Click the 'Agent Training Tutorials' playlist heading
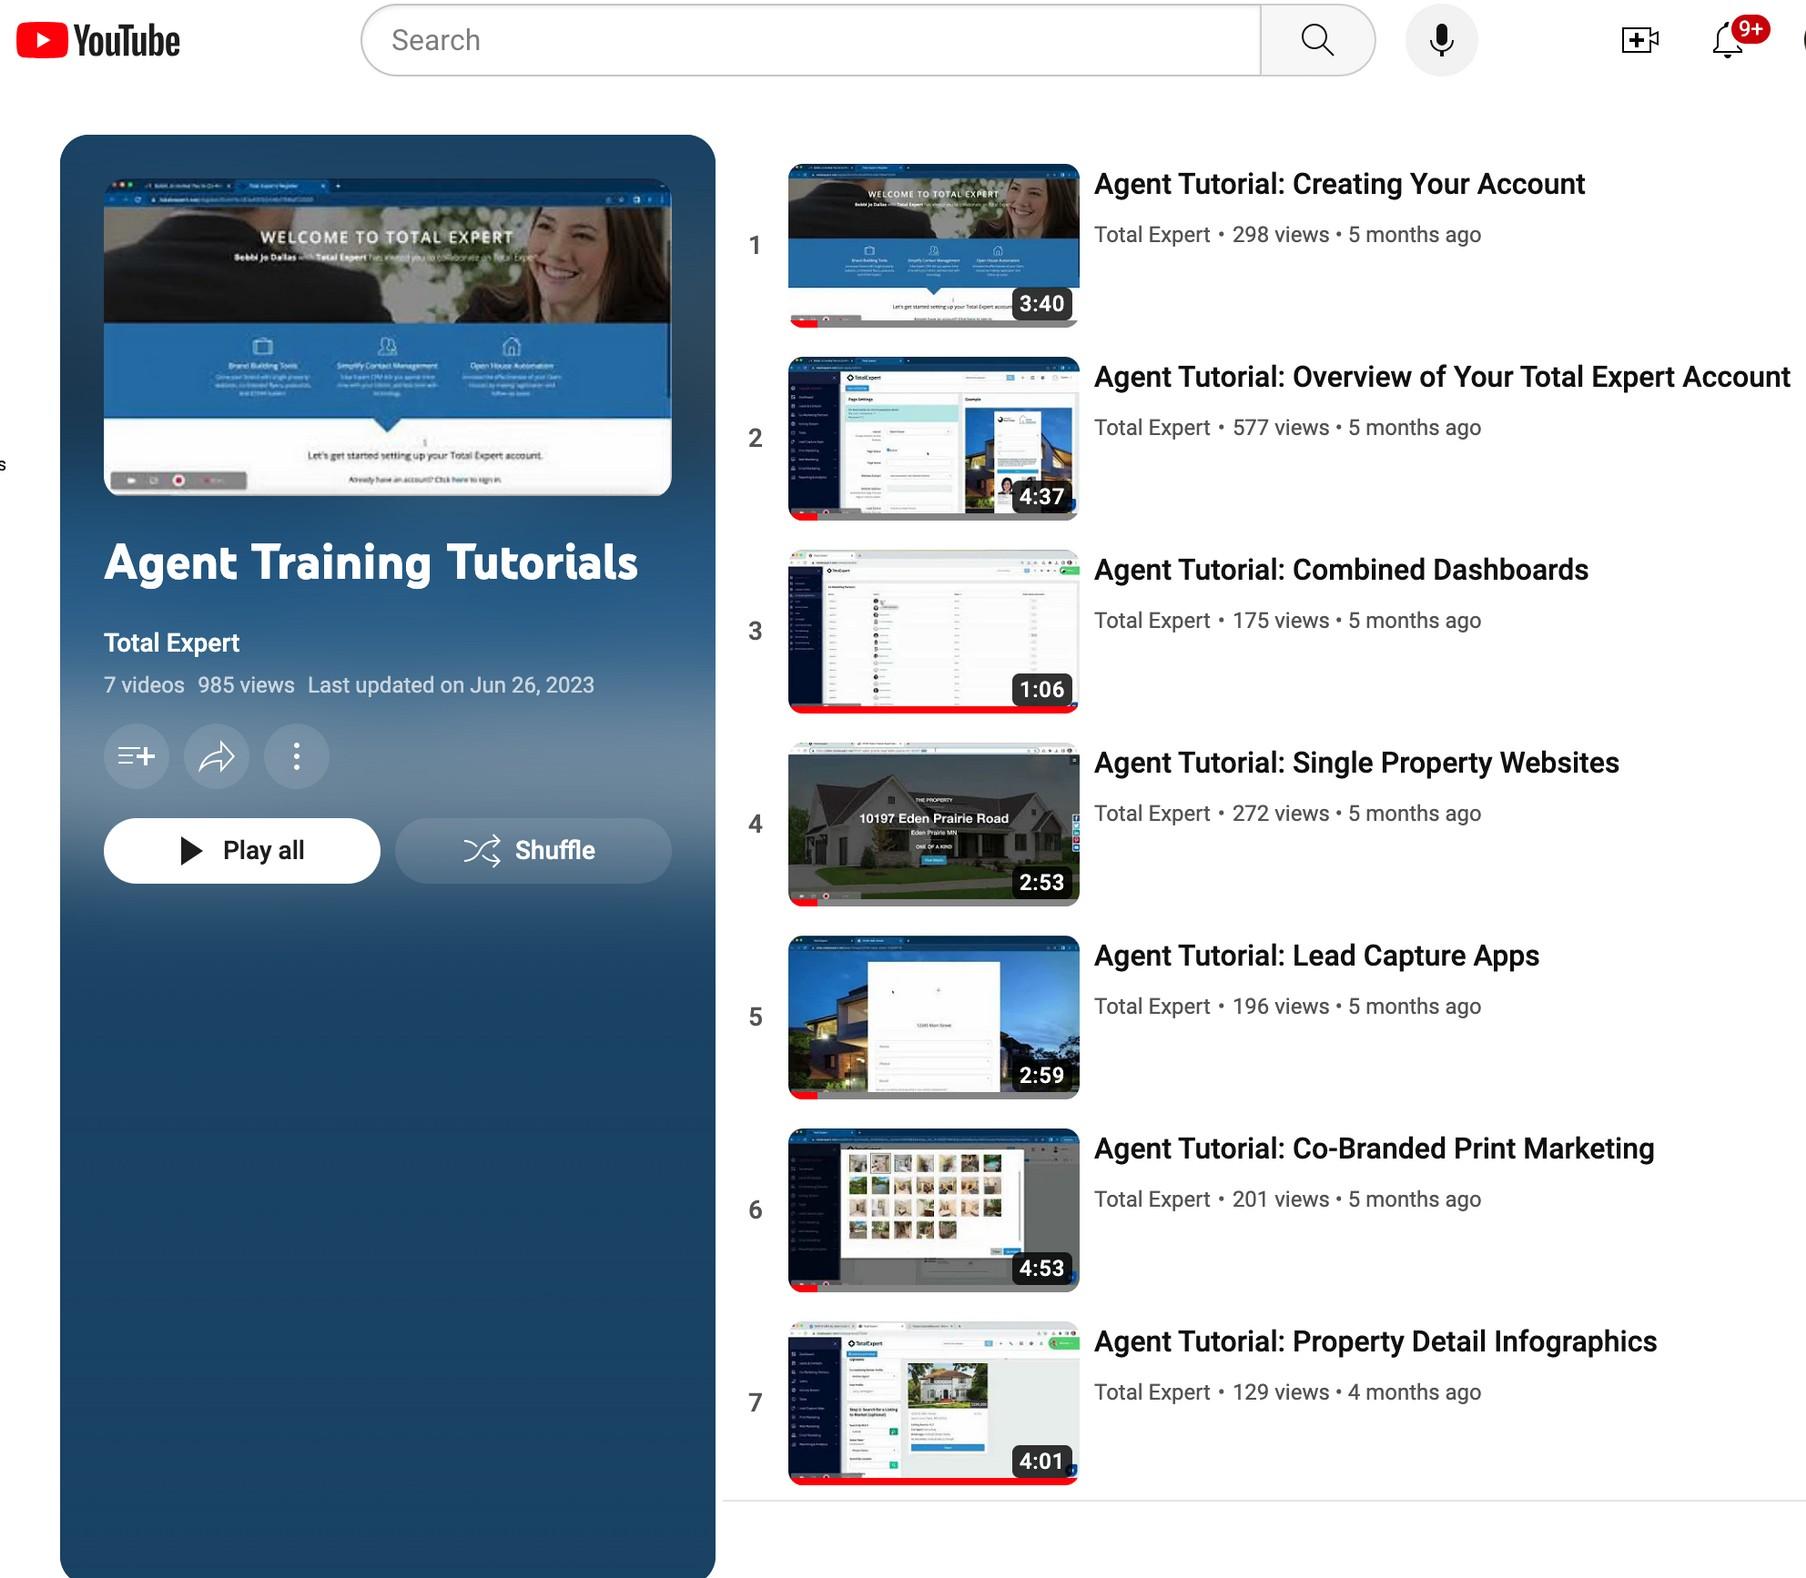Viewport: 1806px width, 1578px height. click(x=371, y=563)
